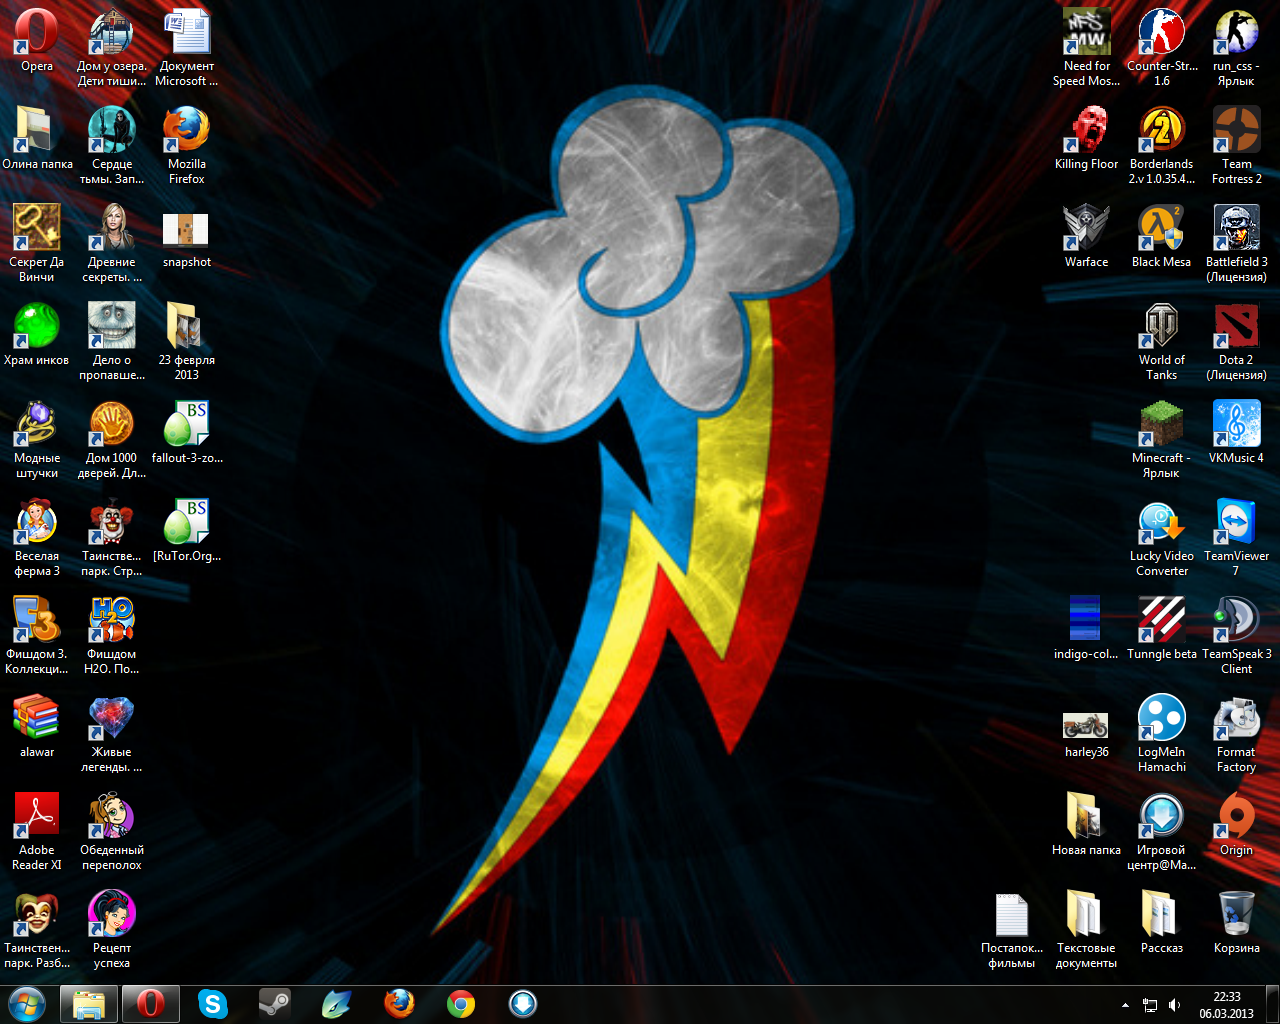This screenshot has width=1280, height=1024.
Task: Launch Рецепт успеха game shortcut
Action: 111,929
